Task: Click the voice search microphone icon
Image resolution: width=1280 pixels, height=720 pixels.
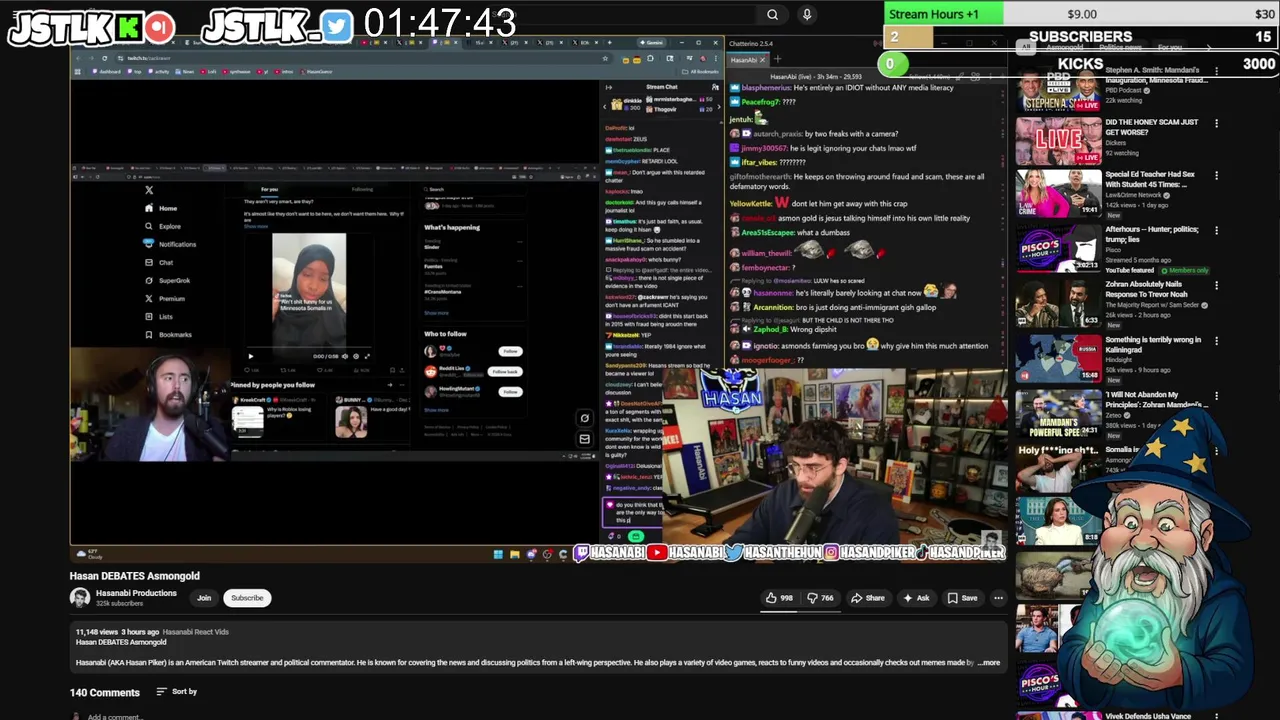Action: pos(807,15)
